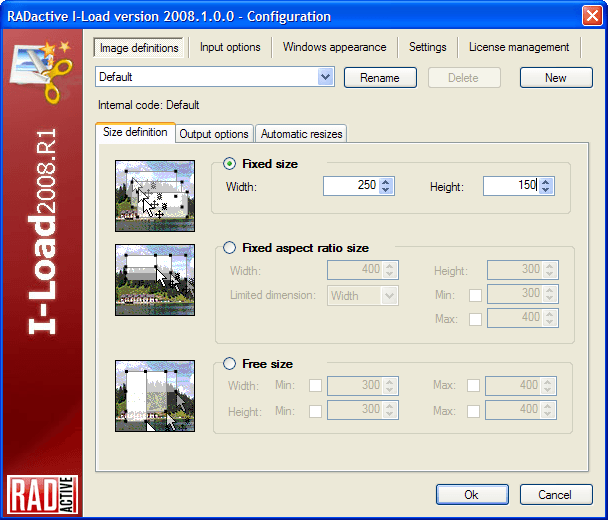Image resolution: width=608 pixels, height=520 pixels.
Task: Click the Fixed size preview thumbnail
Action: pyautogui.click(x=155, y=196)
